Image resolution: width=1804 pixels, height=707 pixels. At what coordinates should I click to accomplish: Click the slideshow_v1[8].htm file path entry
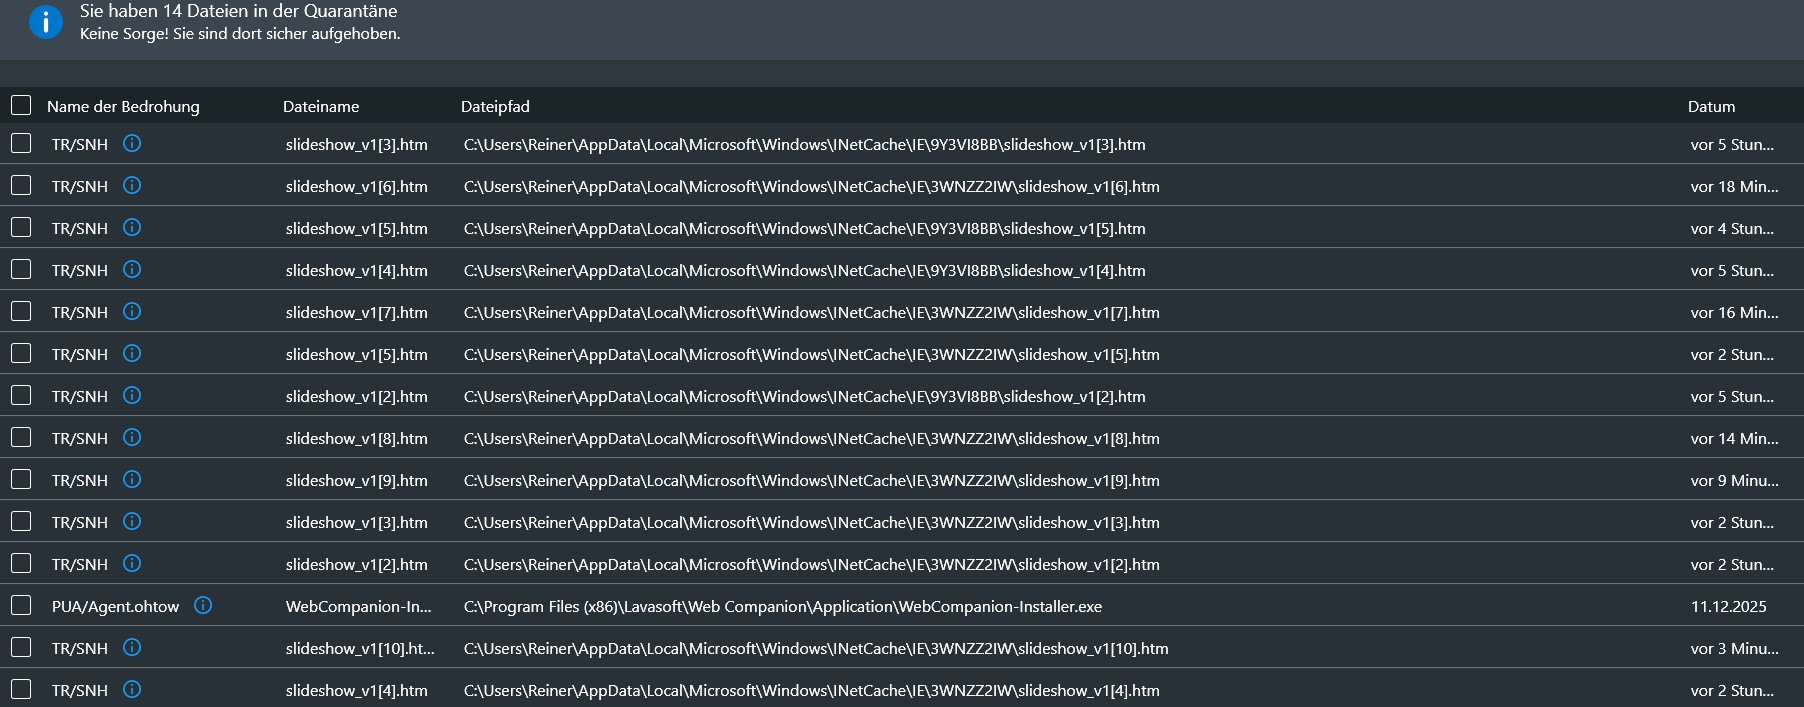click(x=811, y=438)
